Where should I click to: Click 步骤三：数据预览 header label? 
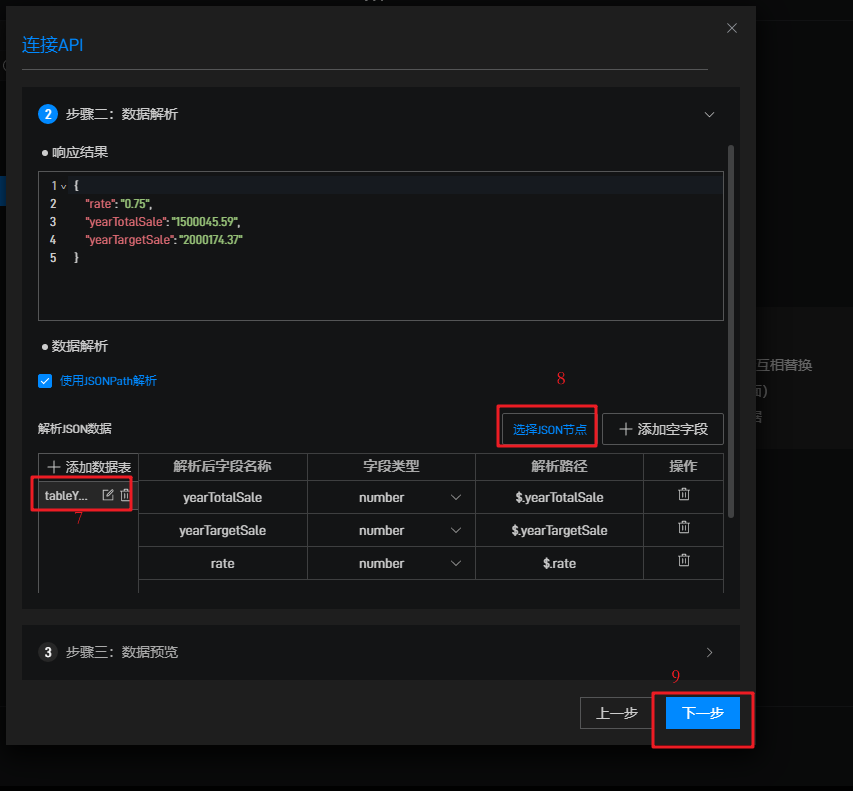[x=122, y=652]
